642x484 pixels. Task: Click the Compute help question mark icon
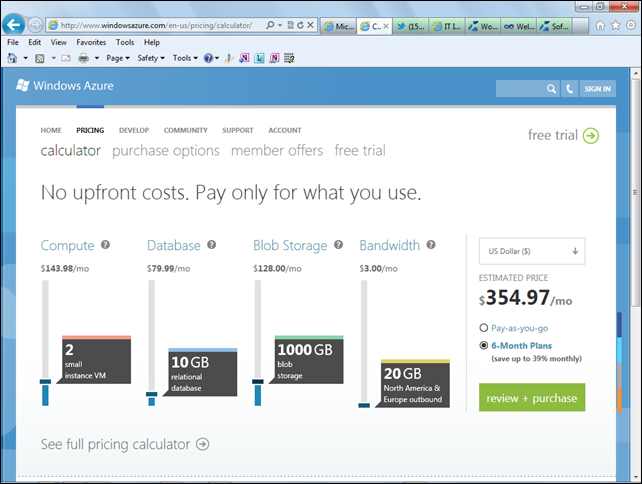pos(105,245)
